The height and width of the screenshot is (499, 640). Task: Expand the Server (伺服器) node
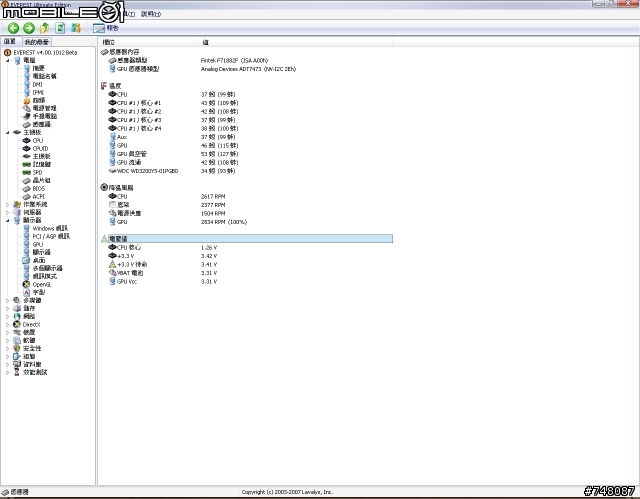pos(7,213)
